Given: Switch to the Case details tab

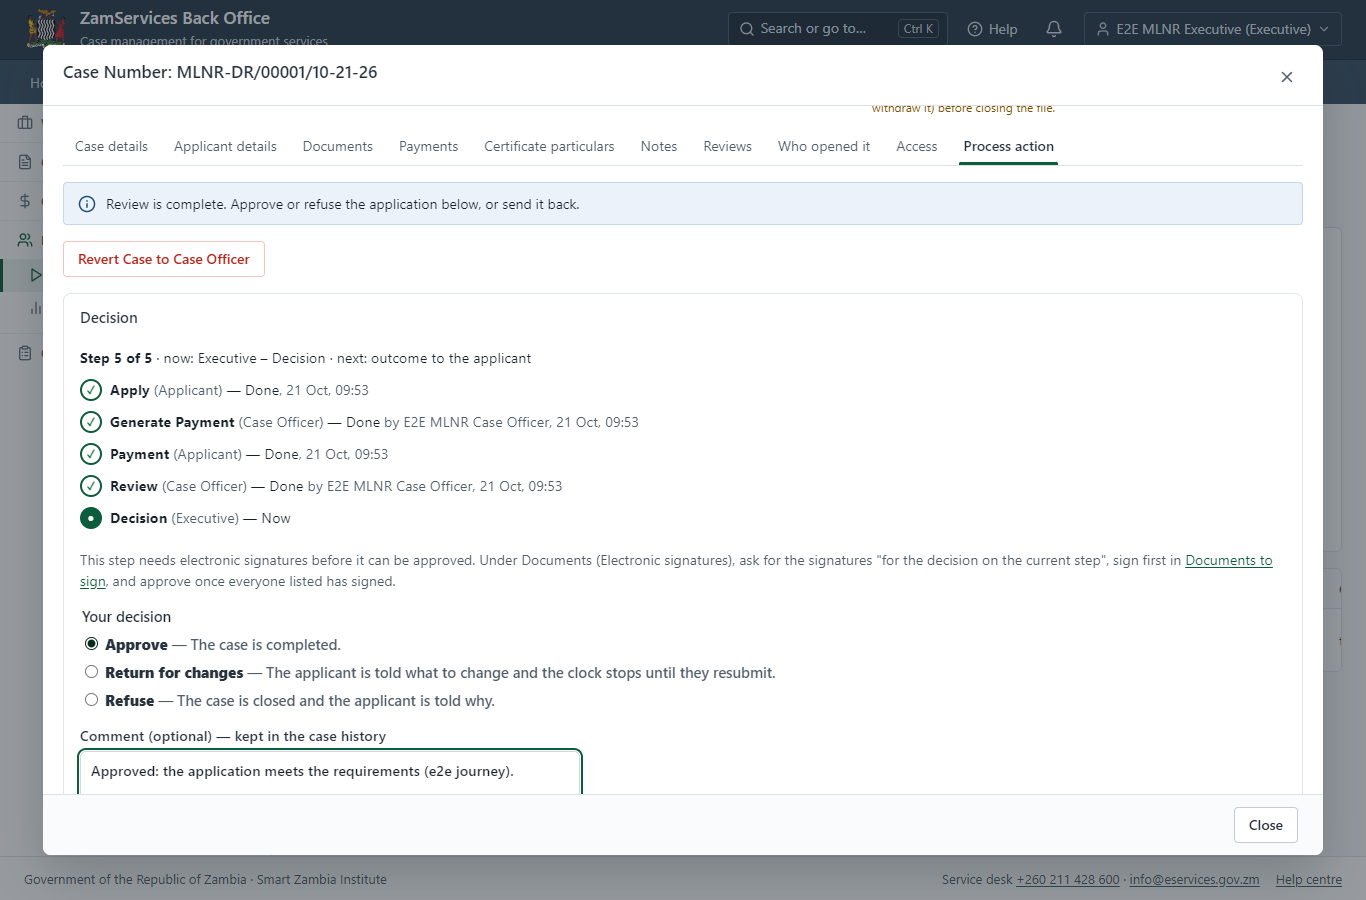Looking at the screenshot, I should (111, 146).
